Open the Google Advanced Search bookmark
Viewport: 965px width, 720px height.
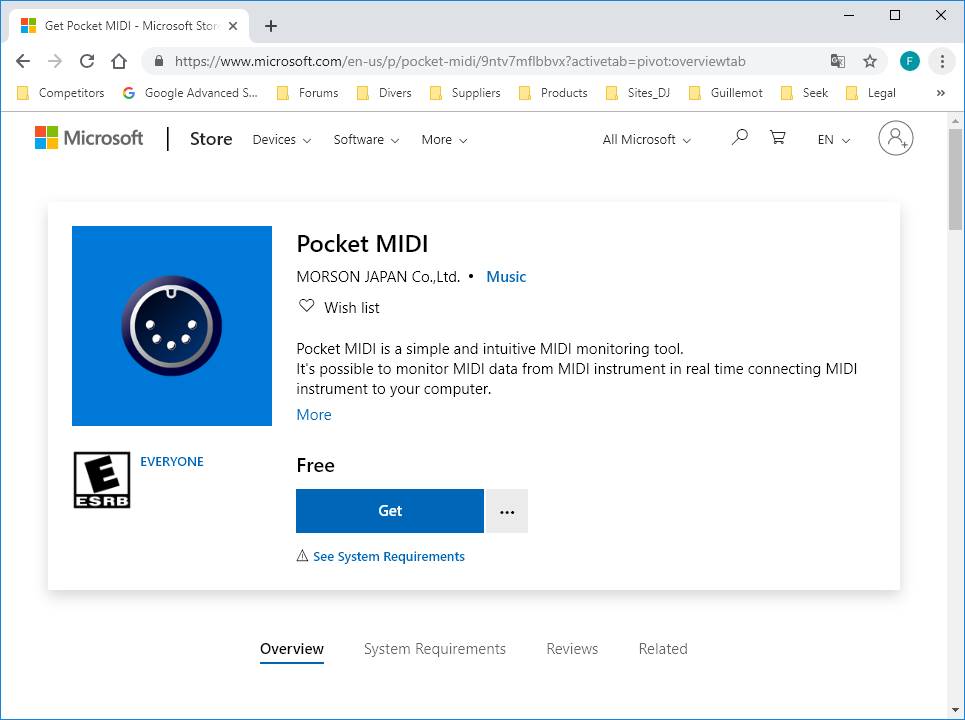(x=190, y=93)
